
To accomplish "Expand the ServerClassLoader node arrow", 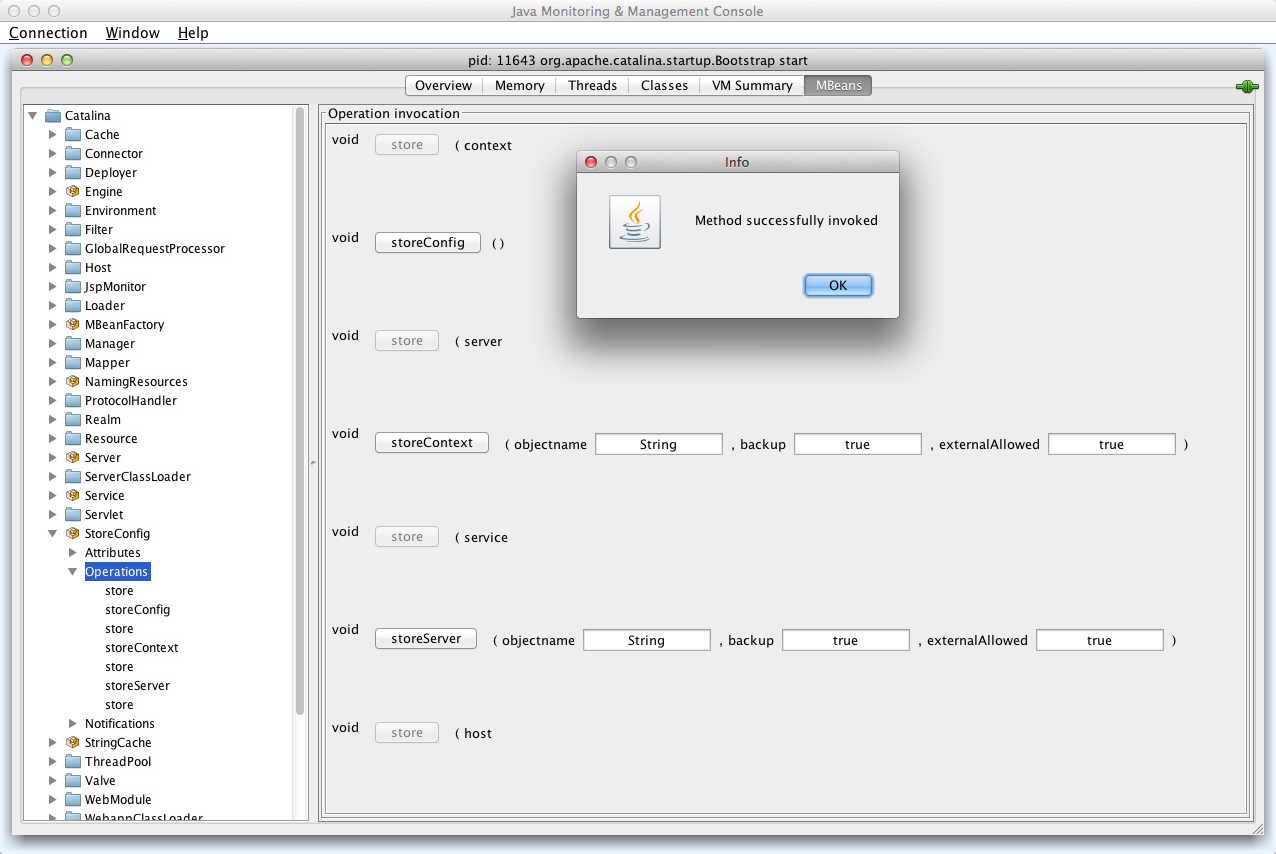I will (53, 477).
